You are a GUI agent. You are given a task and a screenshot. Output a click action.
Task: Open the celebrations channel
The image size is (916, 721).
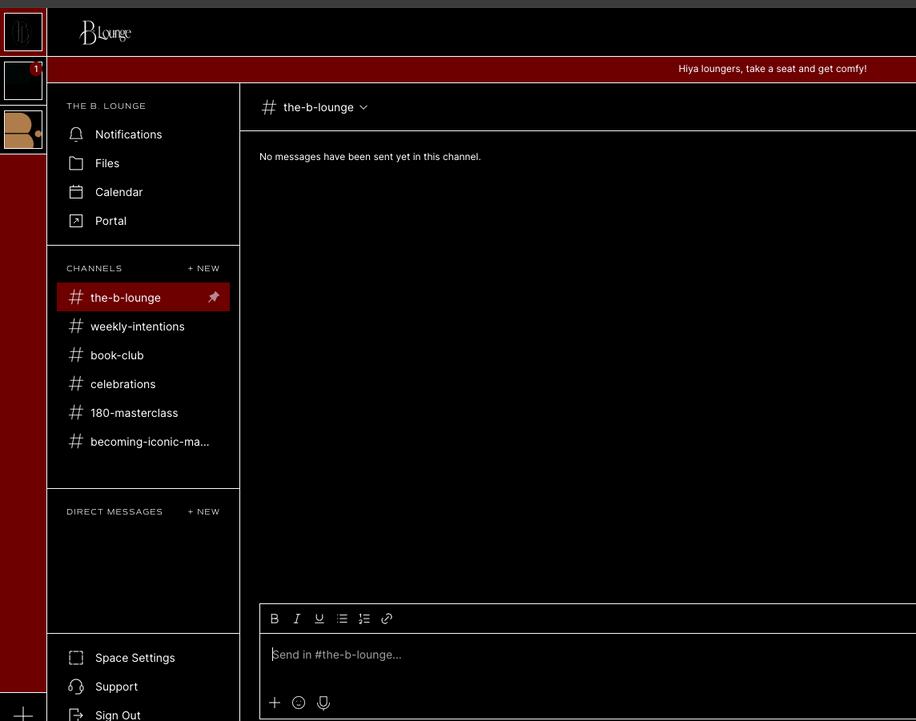143,384
